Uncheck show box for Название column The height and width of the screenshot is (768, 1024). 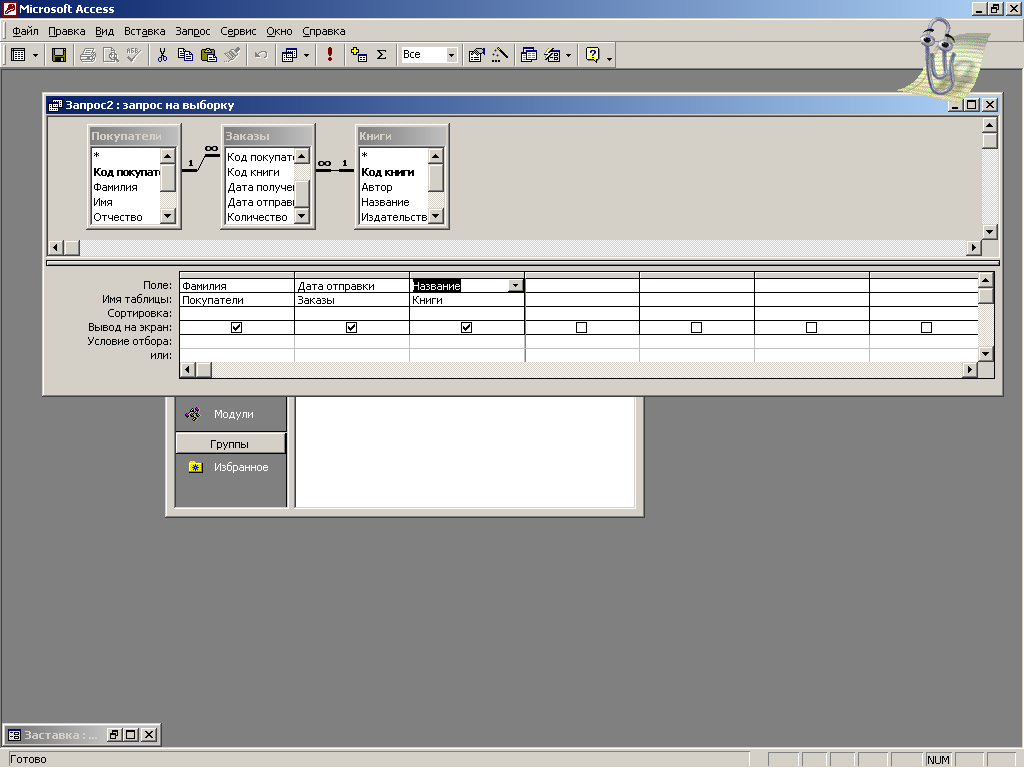pyautogui.click(x=466, y=327)
